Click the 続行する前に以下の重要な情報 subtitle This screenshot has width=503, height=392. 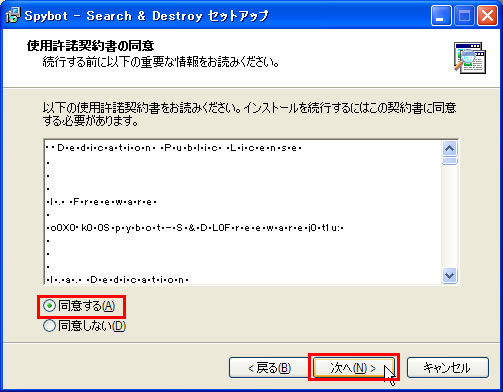click(161, 62)
